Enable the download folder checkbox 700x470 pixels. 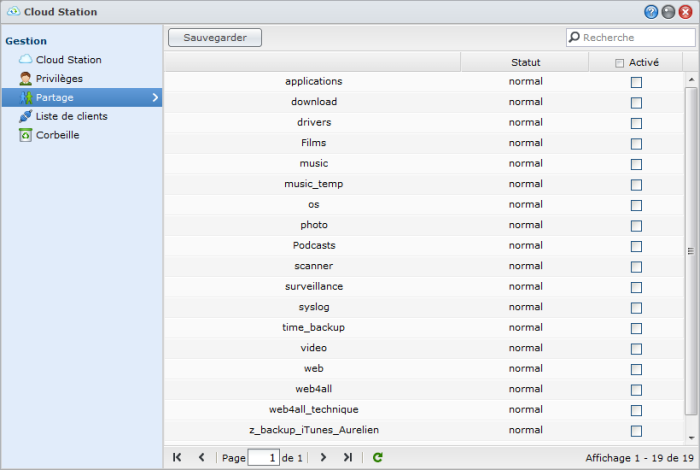coord(636,103)
